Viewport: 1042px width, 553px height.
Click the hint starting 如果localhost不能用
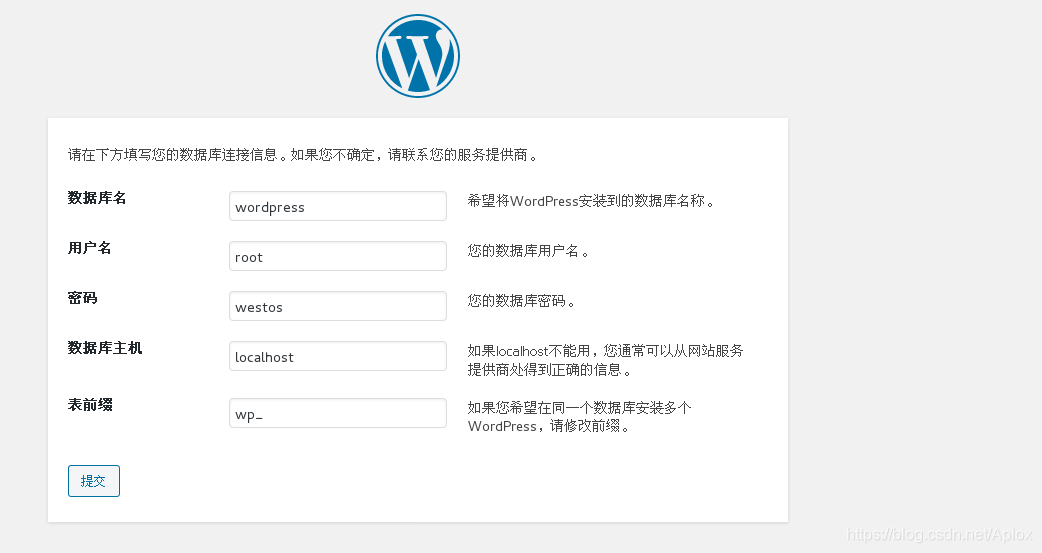click(605, 360)
